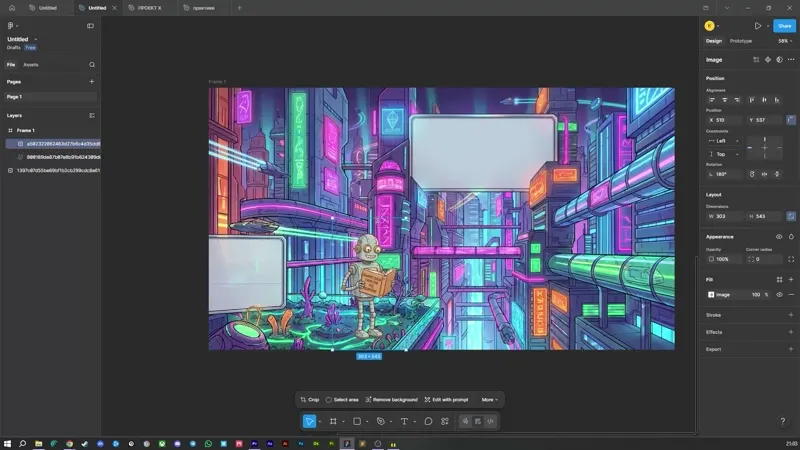The width and height of the screenshot is (800, 450).
Task: Hide the Image fill with eye
Action: pos(779,294)
